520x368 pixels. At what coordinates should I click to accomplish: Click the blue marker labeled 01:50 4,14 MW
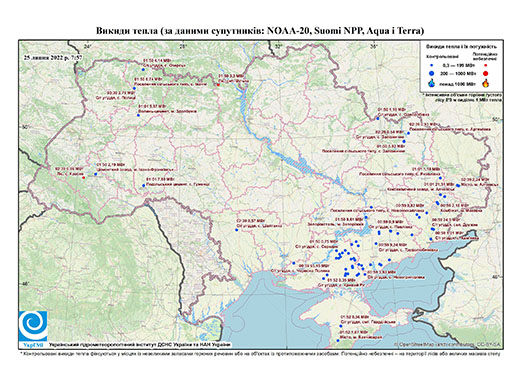[143, 70]
